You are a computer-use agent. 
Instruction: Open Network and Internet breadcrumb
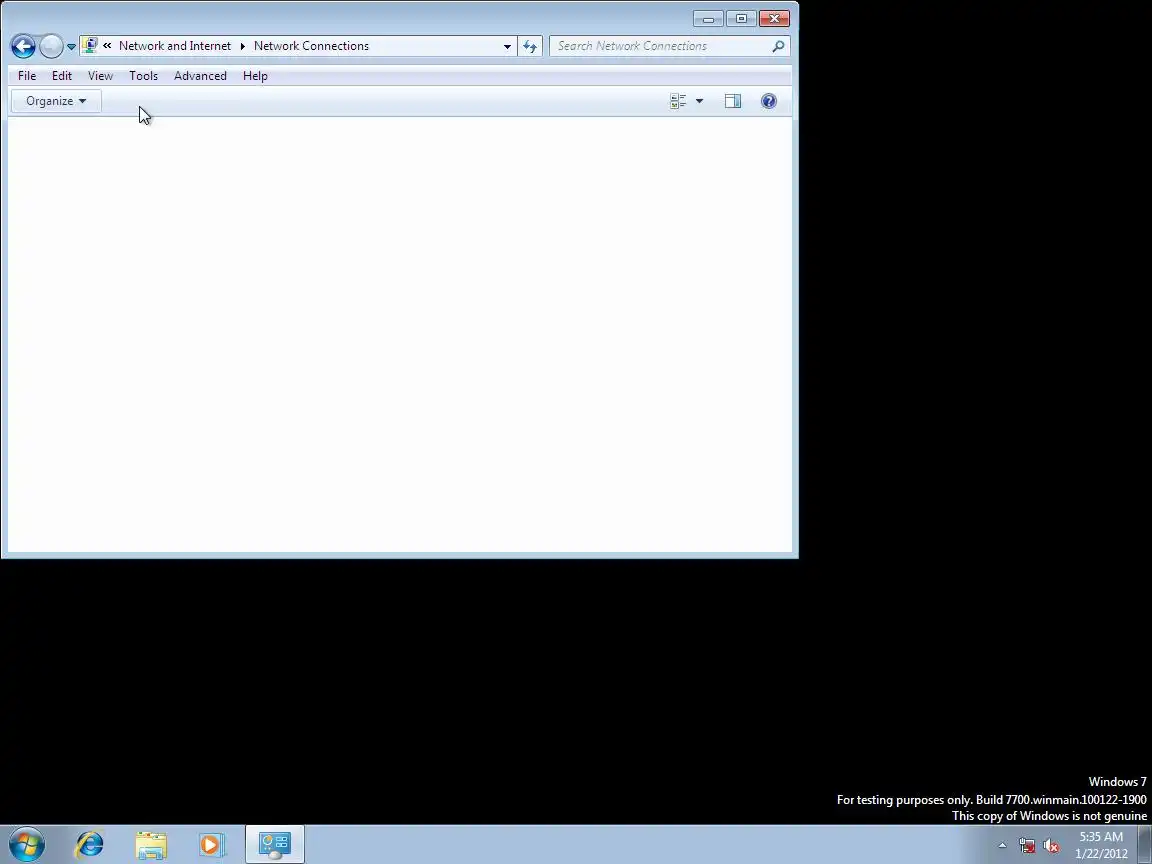pos(175,46)
